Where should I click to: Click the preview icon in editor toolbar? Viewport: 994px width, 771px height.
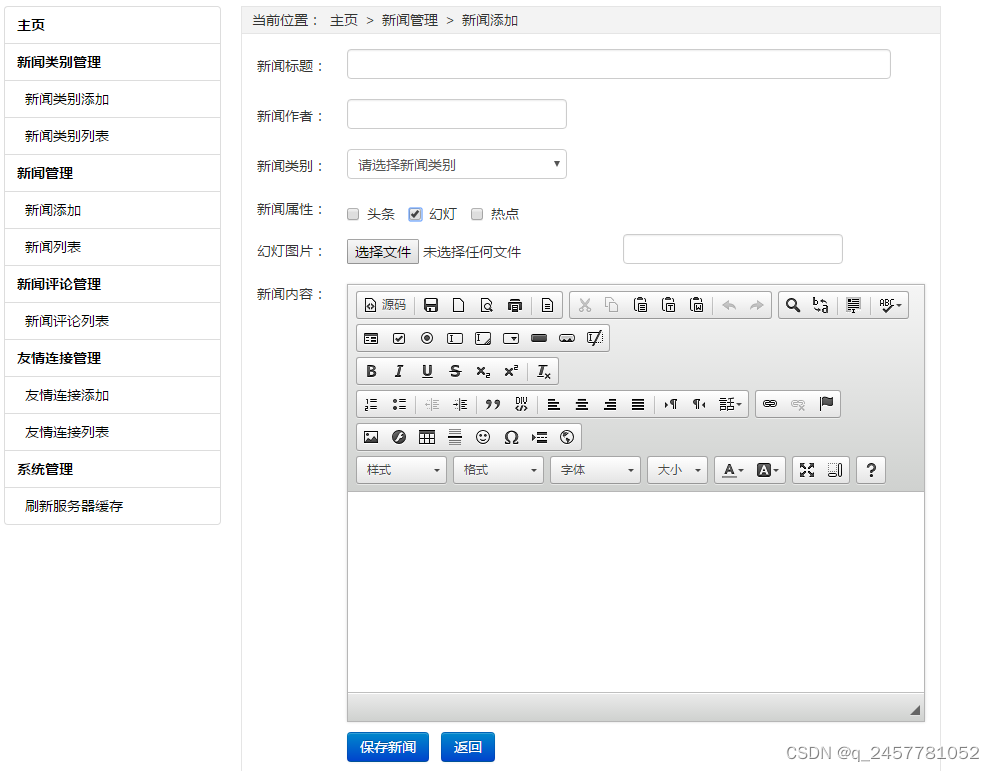coord(486,305)
